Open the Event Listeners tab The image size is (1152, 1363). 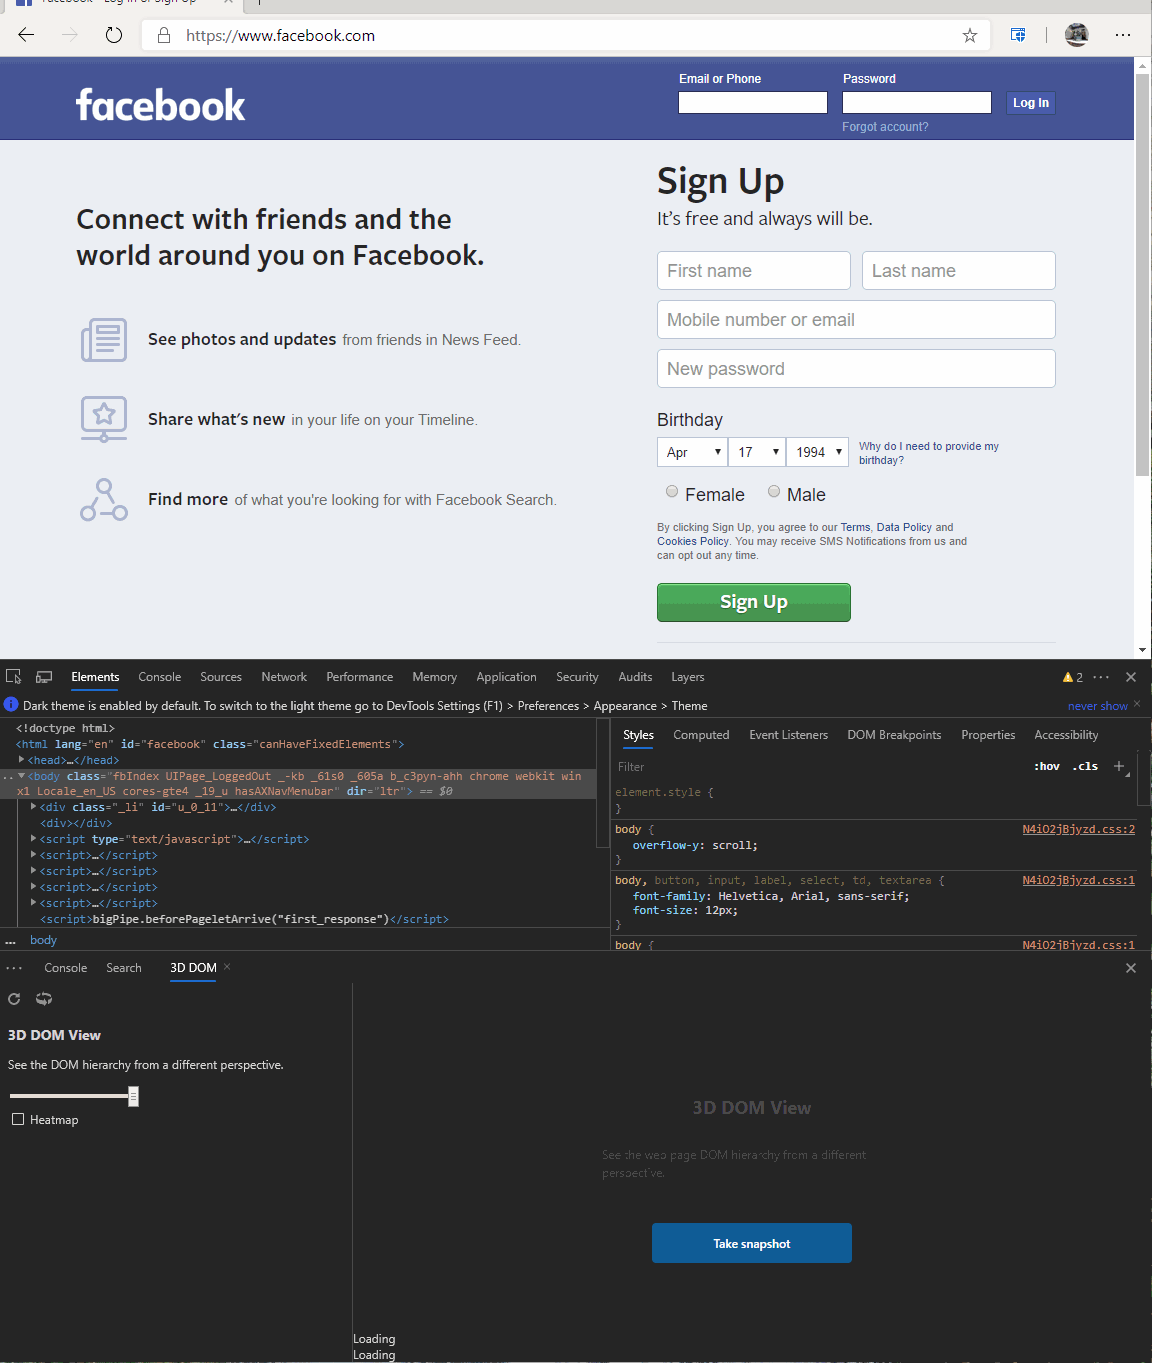click(789, 735)
